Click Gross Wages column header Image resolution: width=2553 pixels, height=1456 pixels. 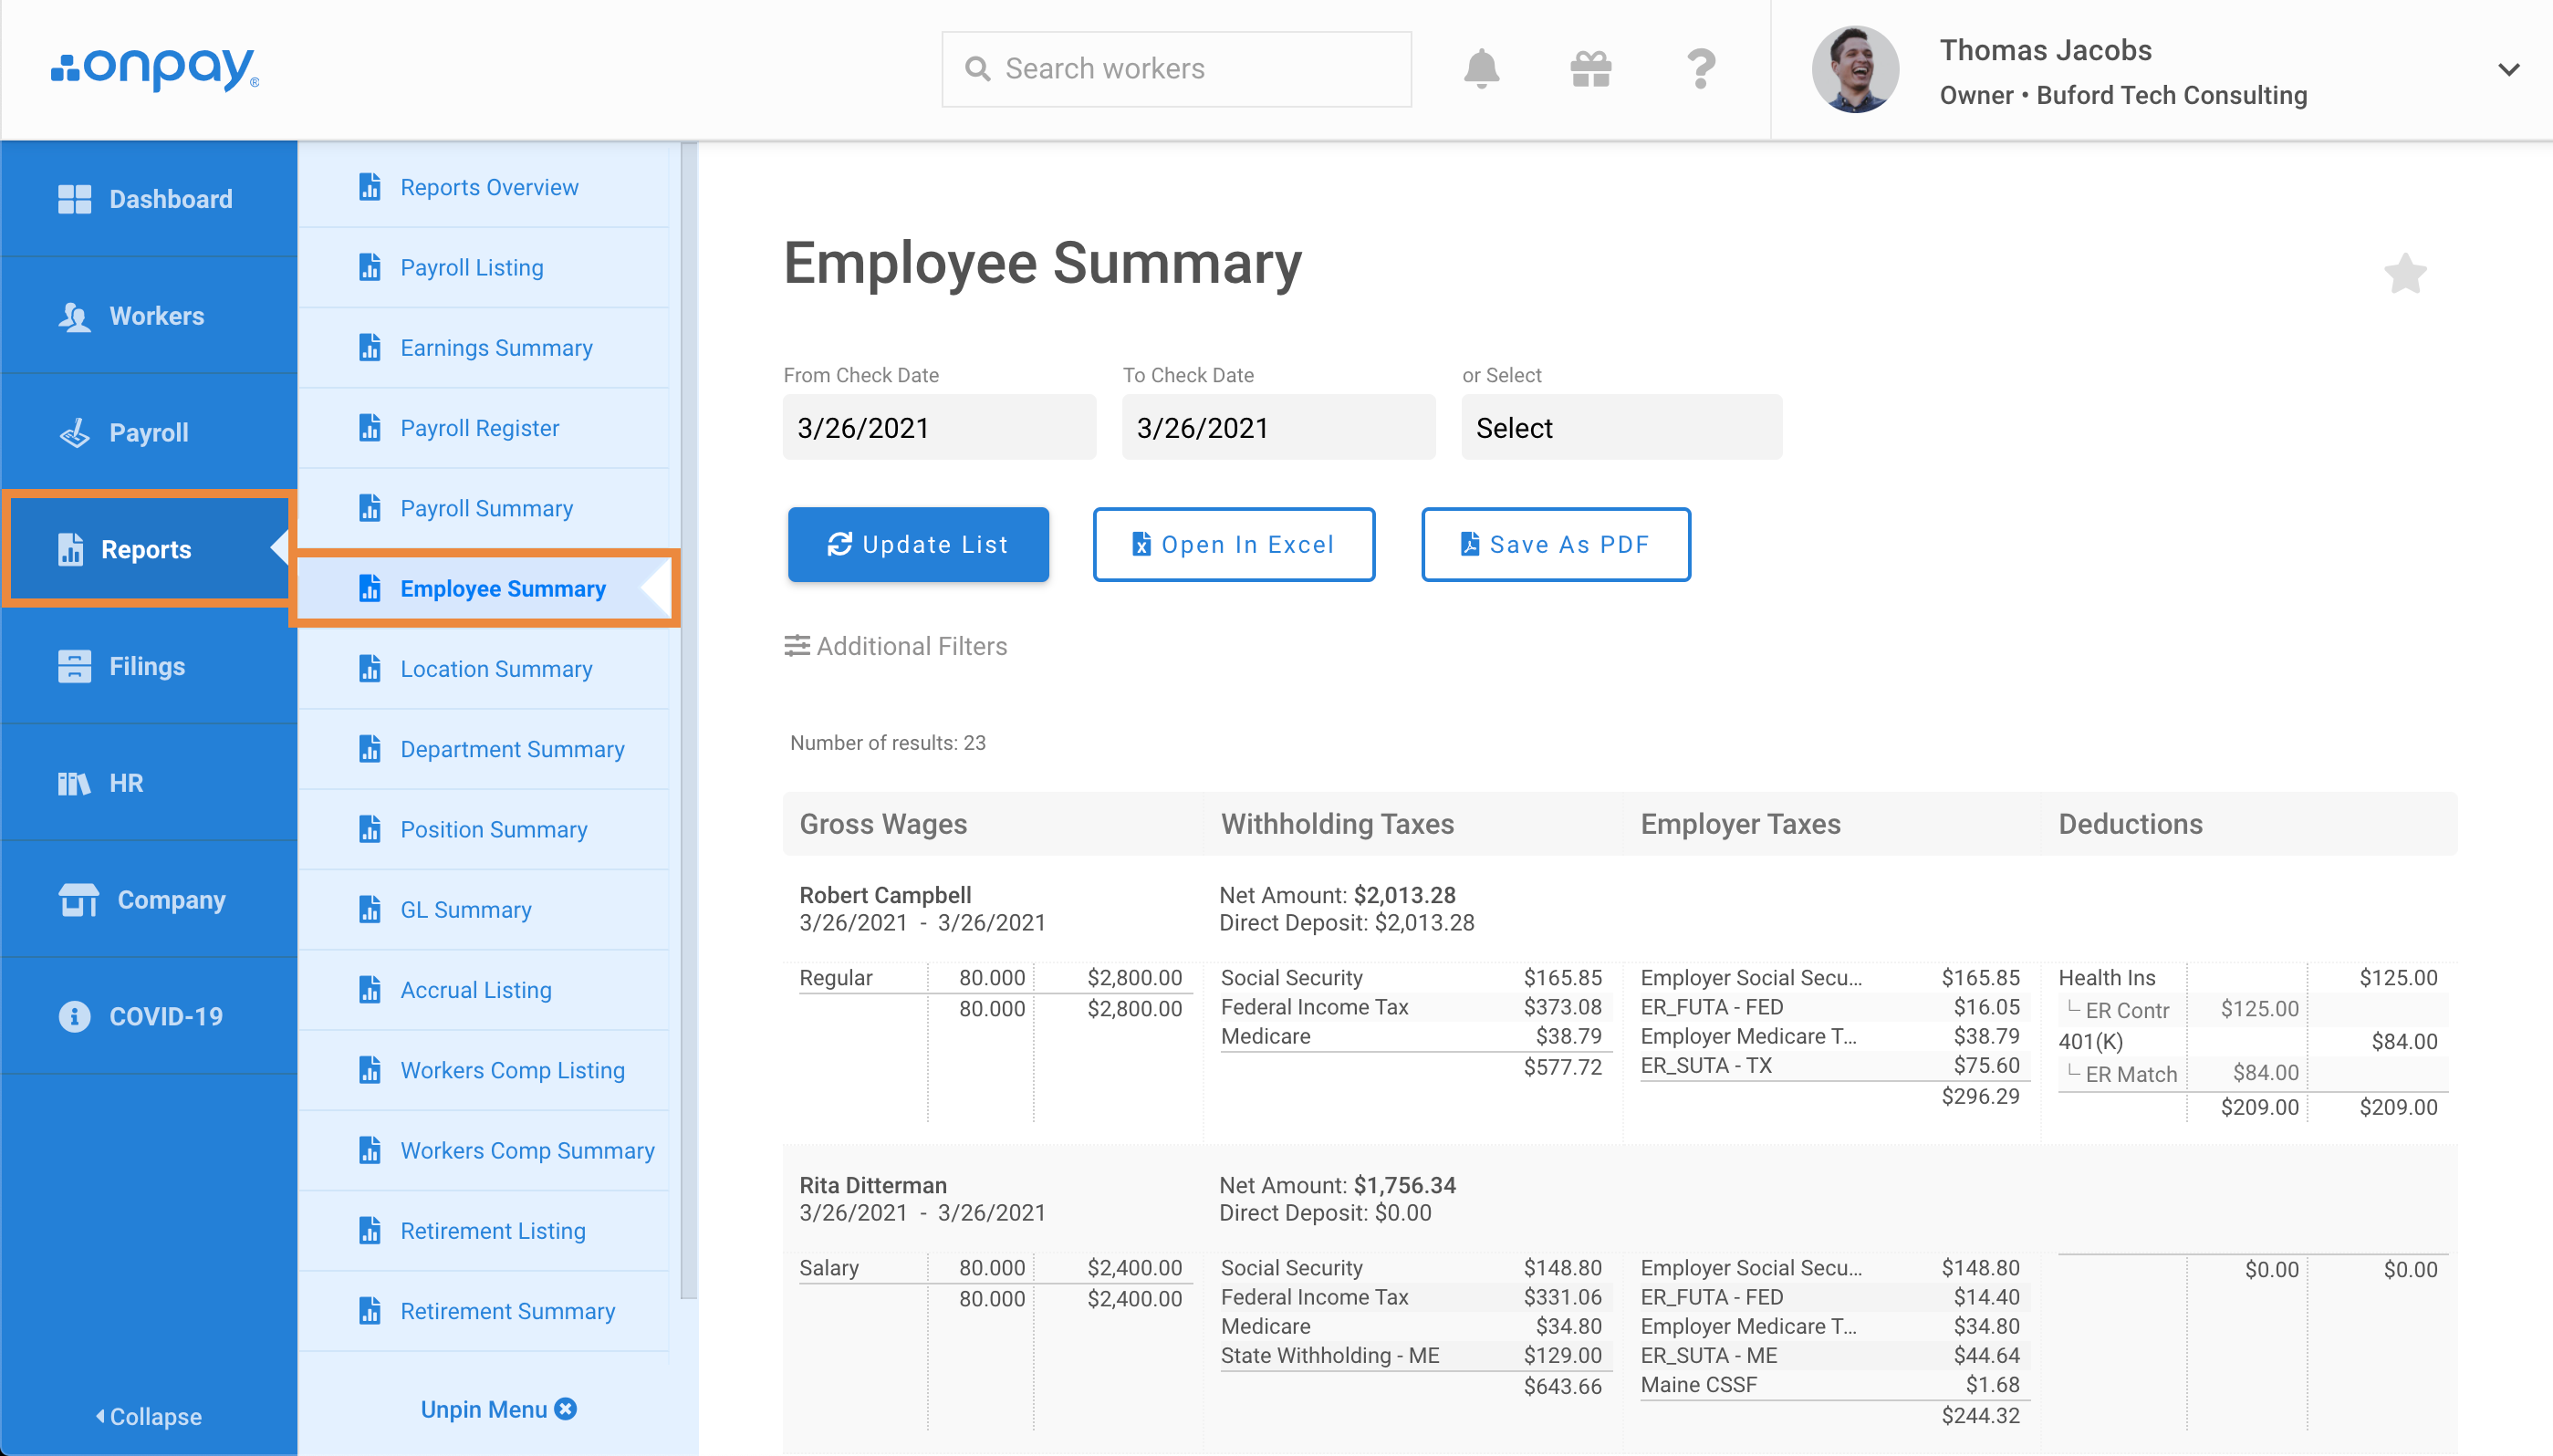point(883,824)
